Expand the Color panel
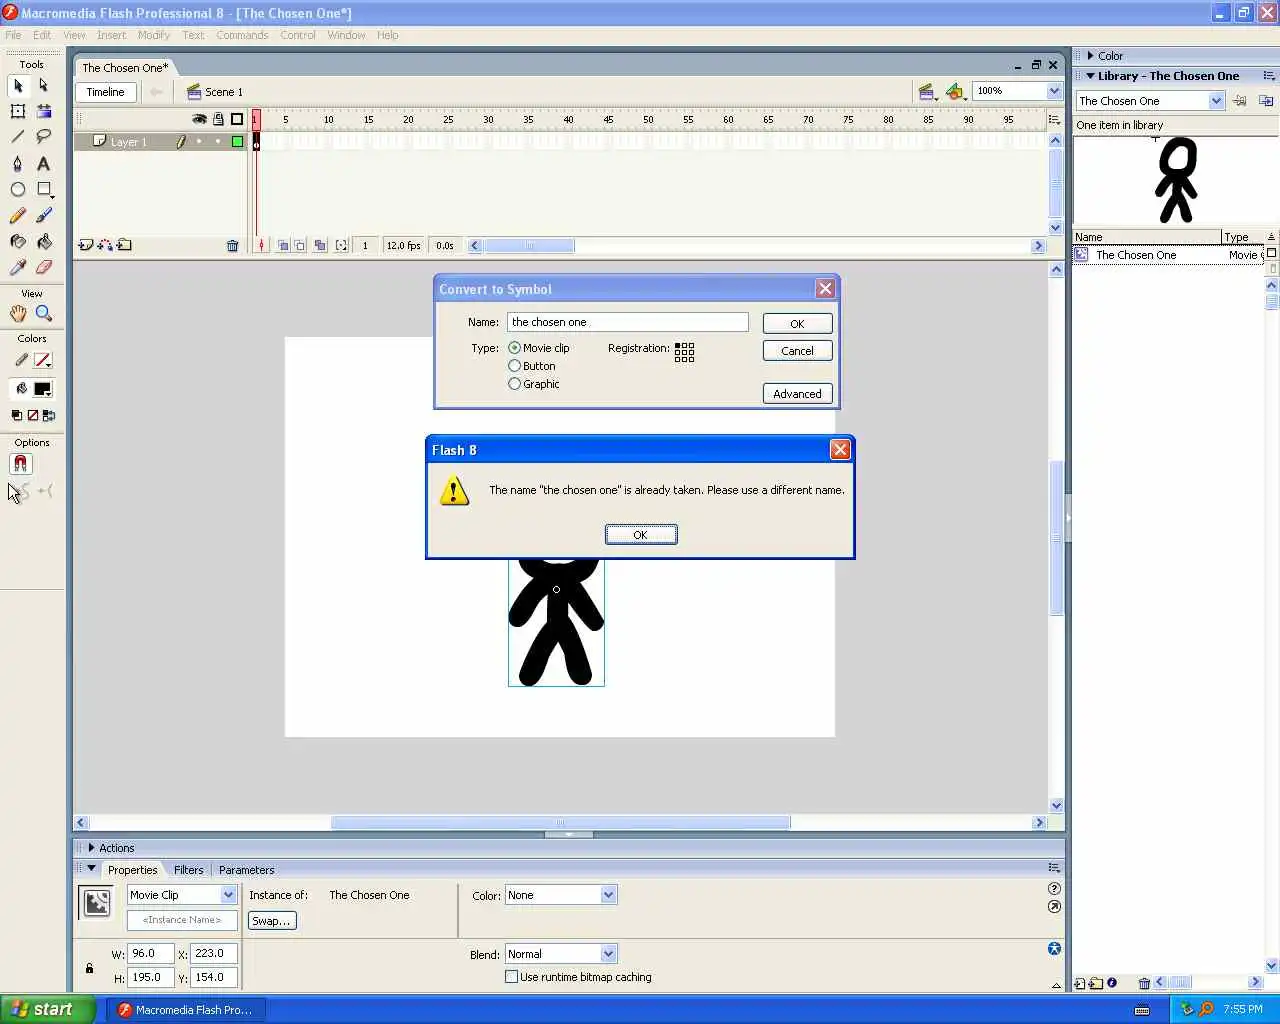 [x=1091, y=56]
